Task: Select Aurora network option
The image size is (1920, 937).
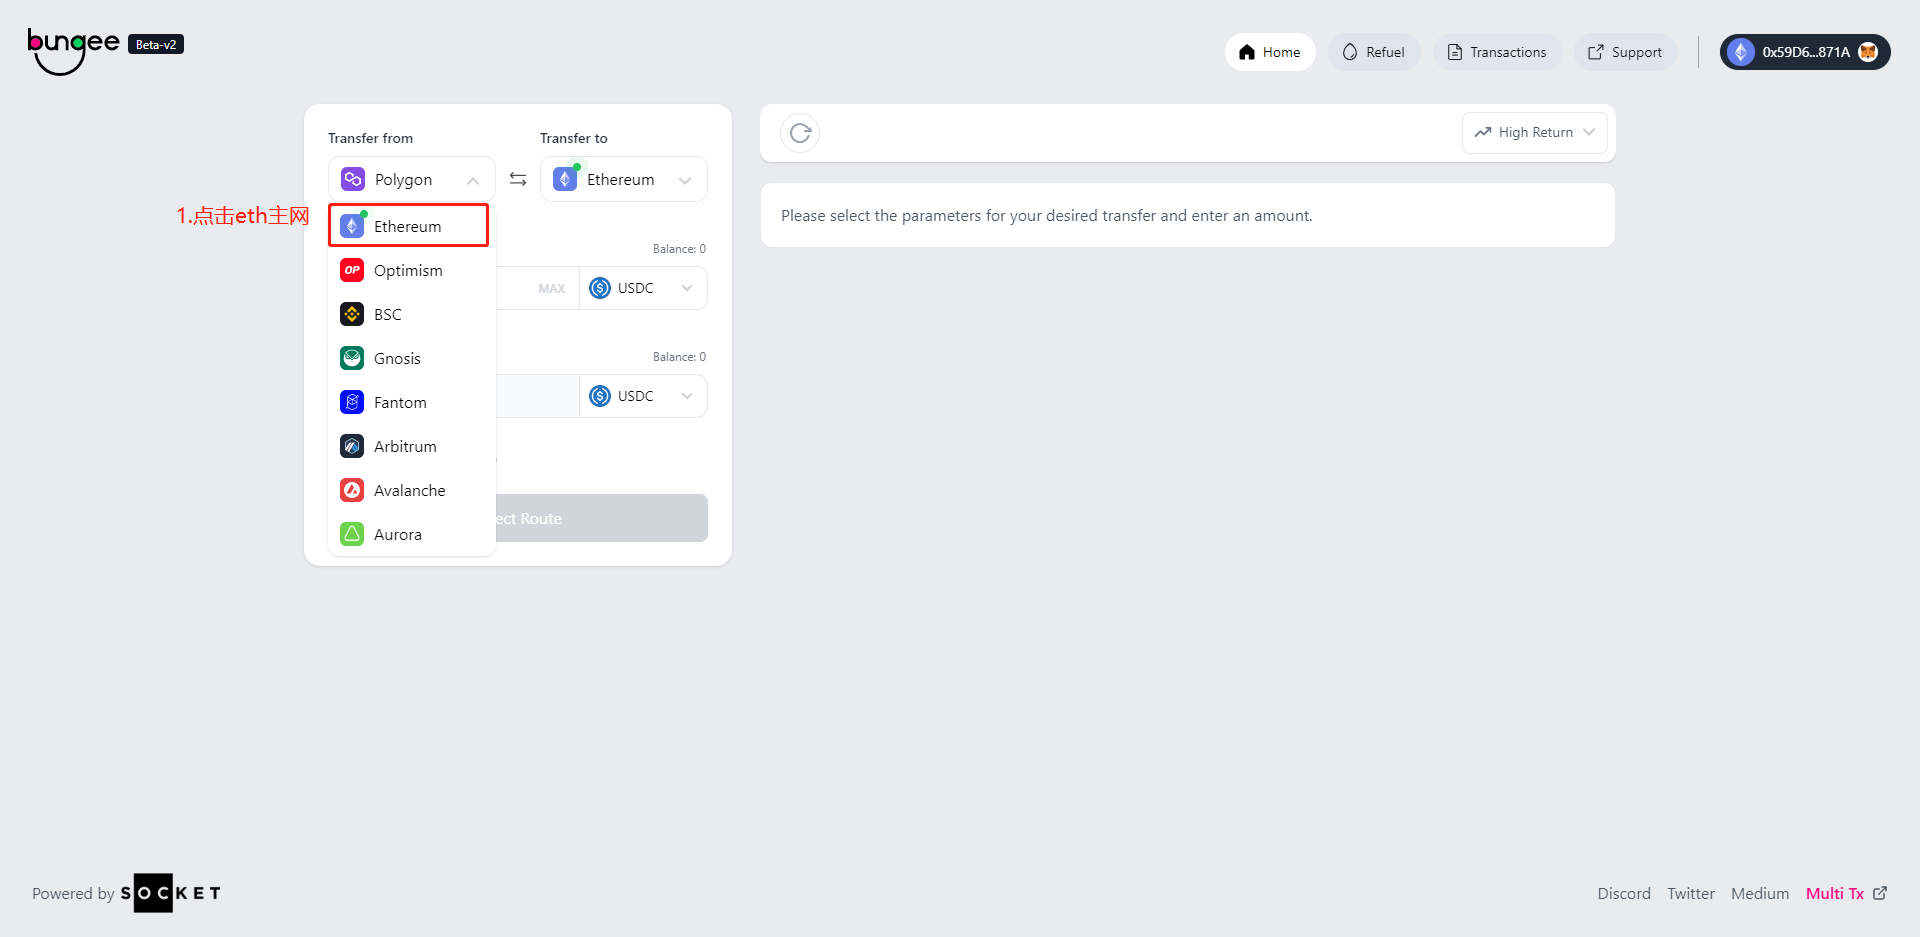Action: point(397,534)
